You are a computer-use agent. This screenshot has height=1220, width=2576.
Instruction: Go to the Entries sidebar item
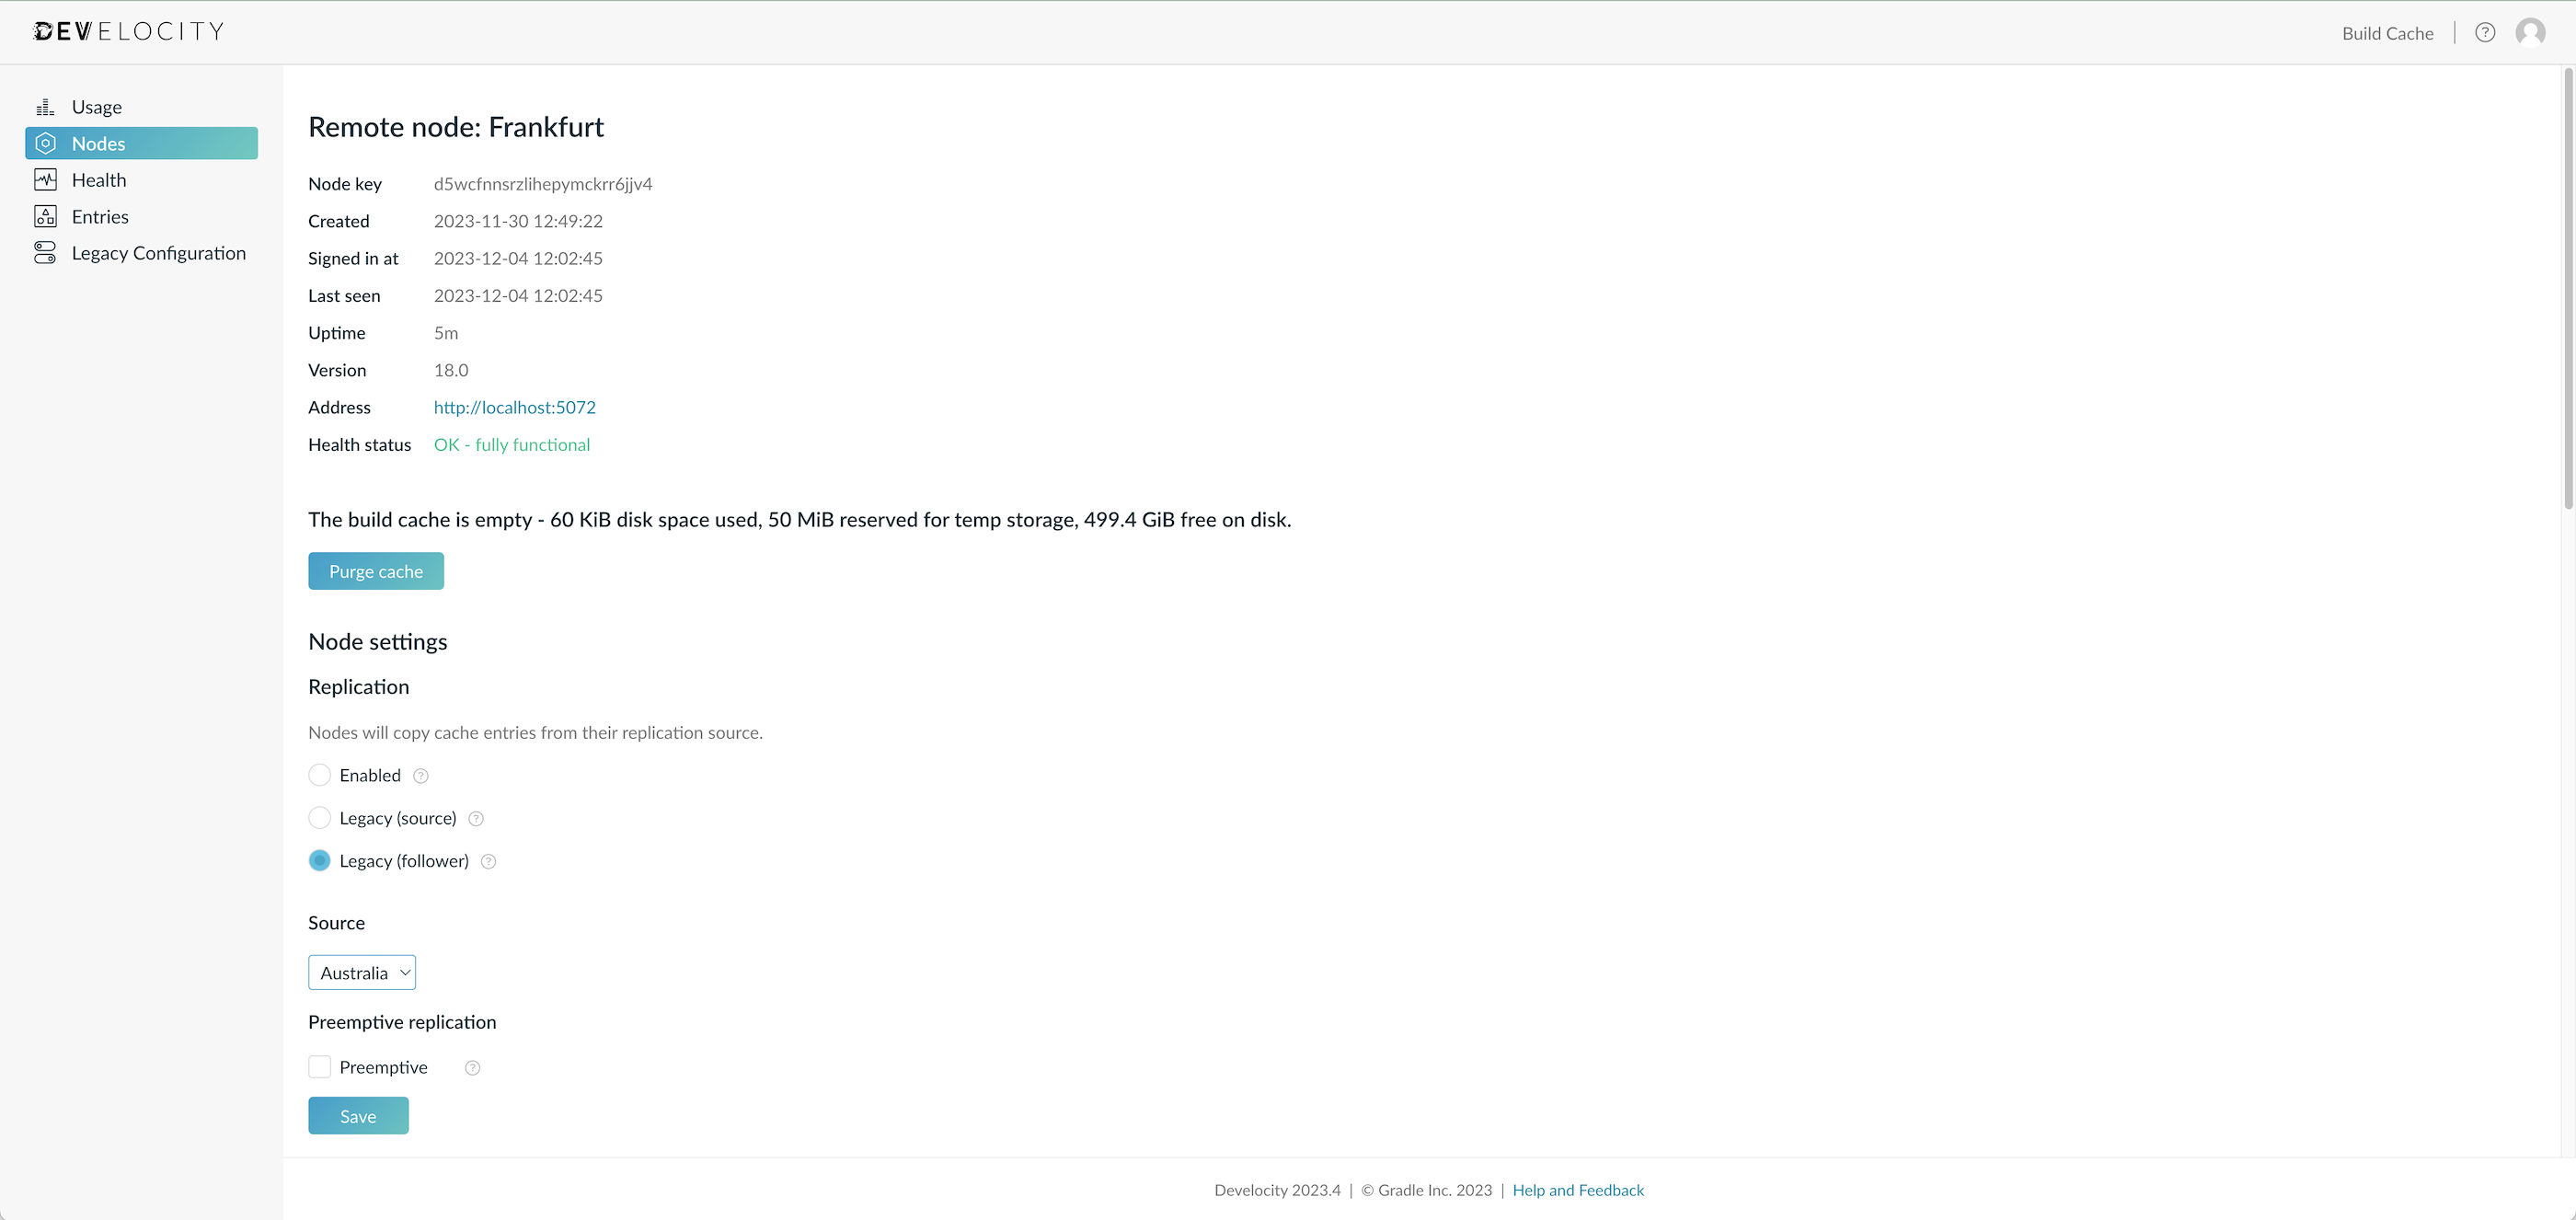pos(100,216)
